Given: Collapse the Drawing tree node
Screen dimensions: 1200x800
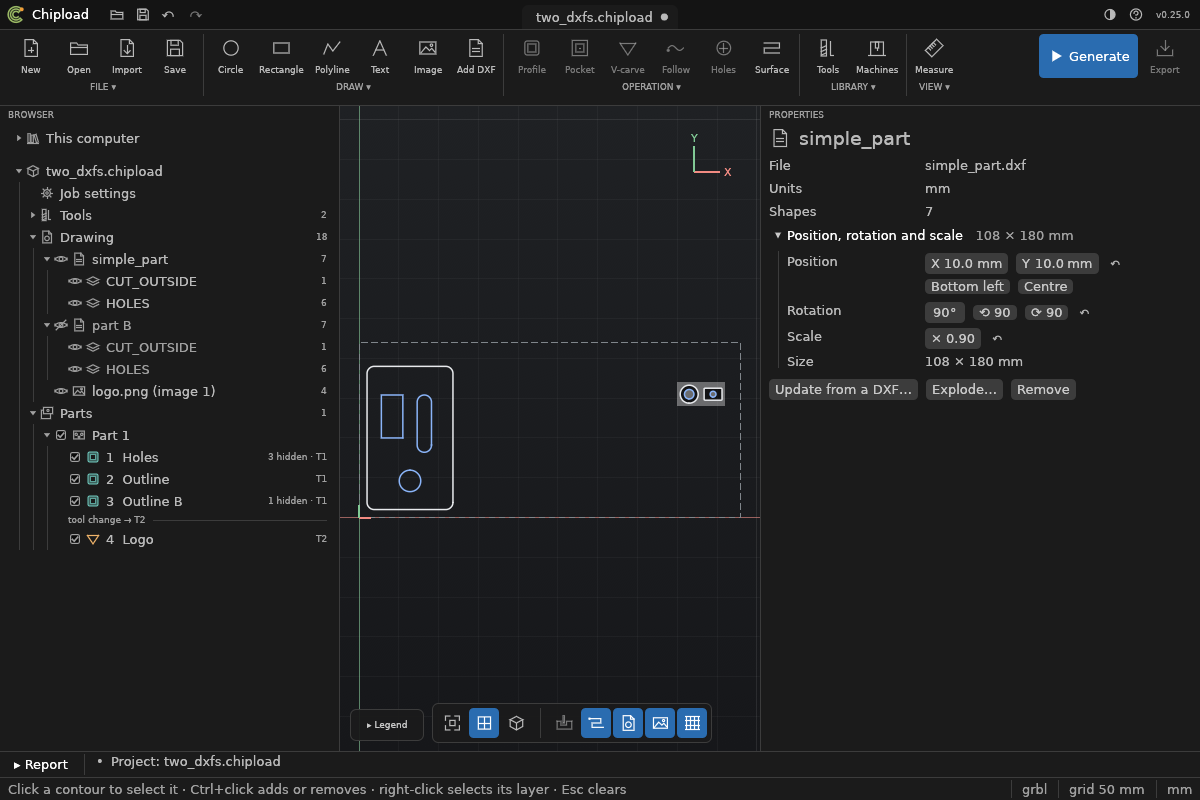Looking at the screenshot, I should point(33,237).
